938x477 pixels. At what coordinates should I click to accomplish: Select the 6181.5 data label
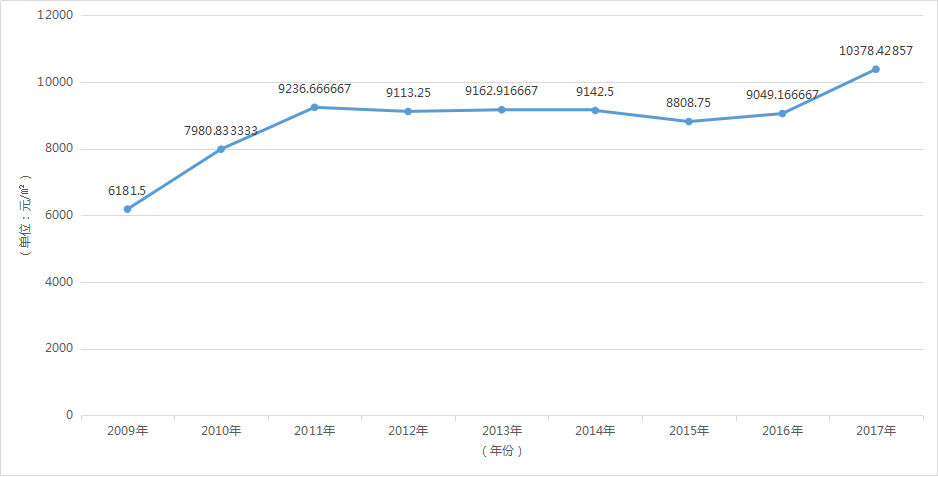point(128,190)
